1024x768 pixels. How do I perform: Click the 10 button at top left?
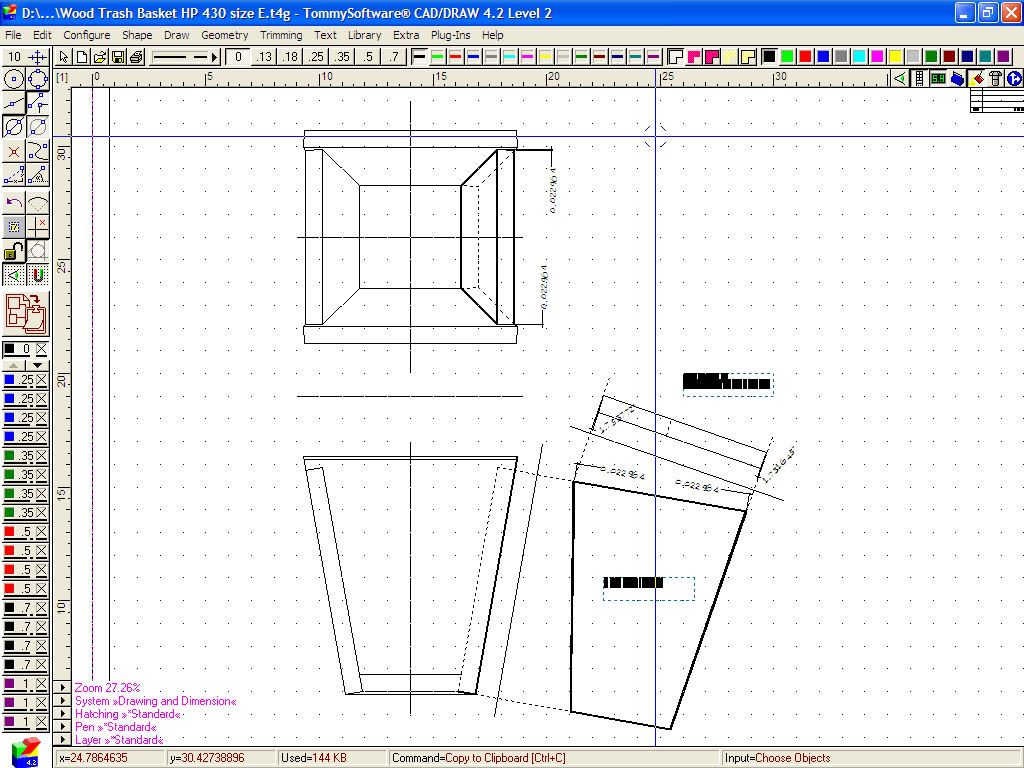point(14,57)
